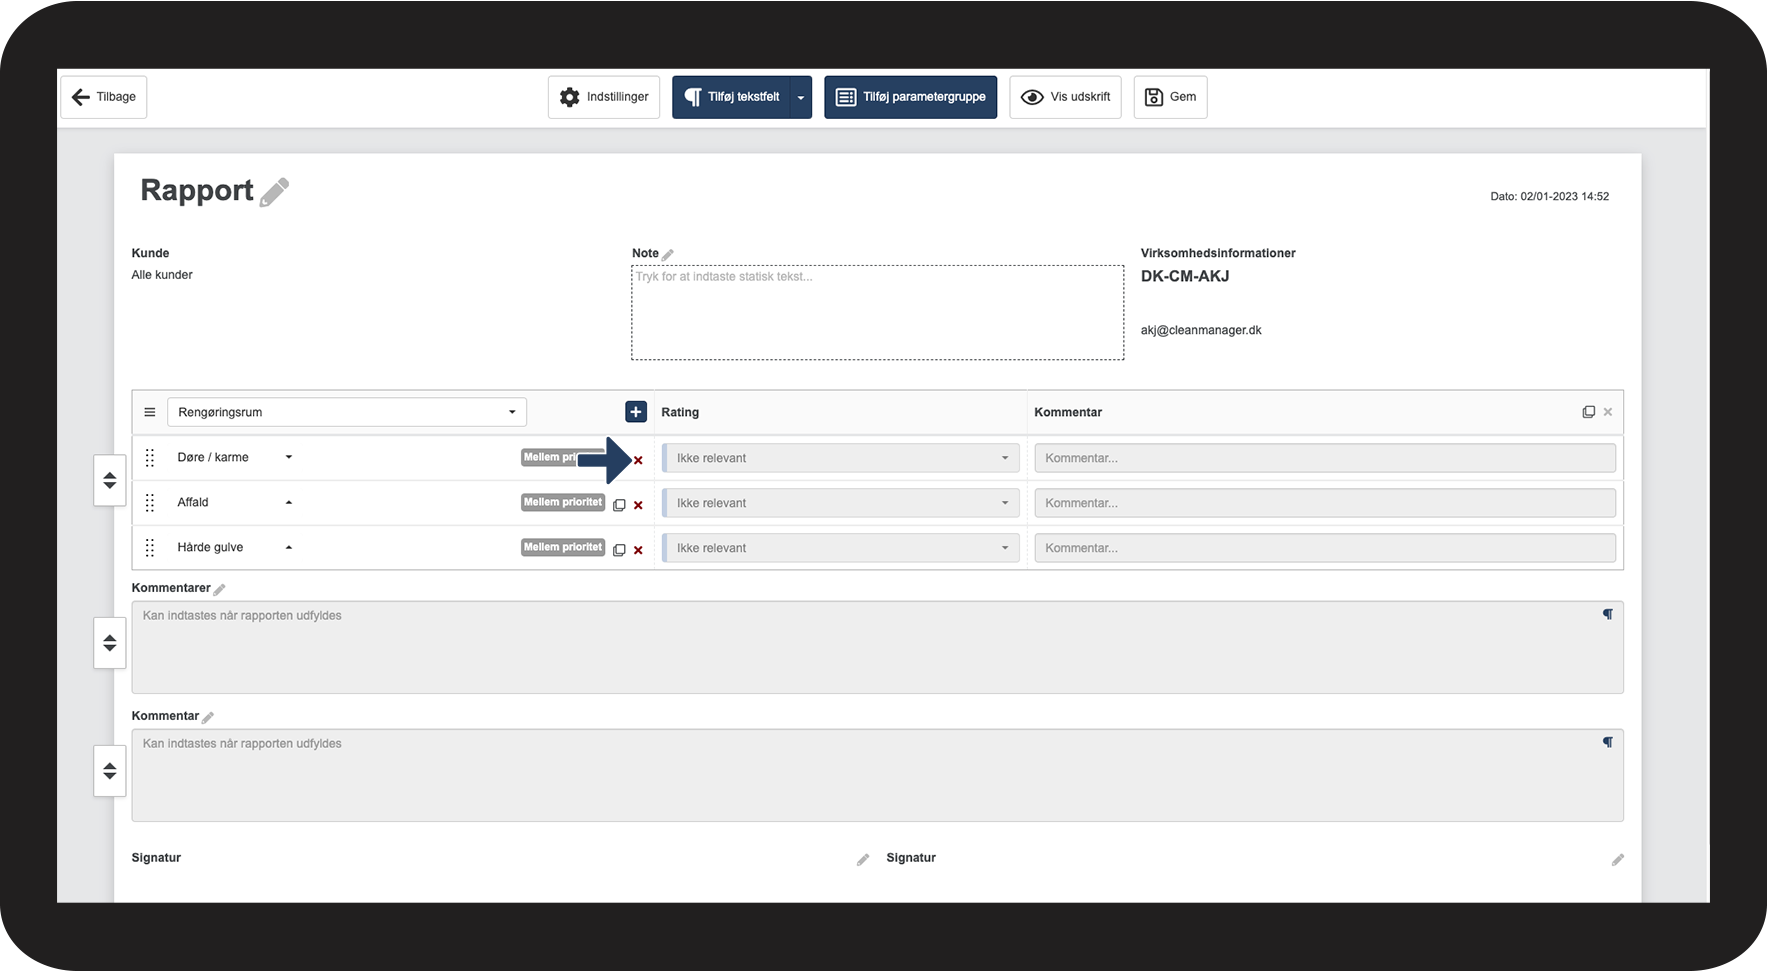Open the Rengøringsrum dropdown
The height and width of the screenshot is (971, 1767).
[346, 412]
